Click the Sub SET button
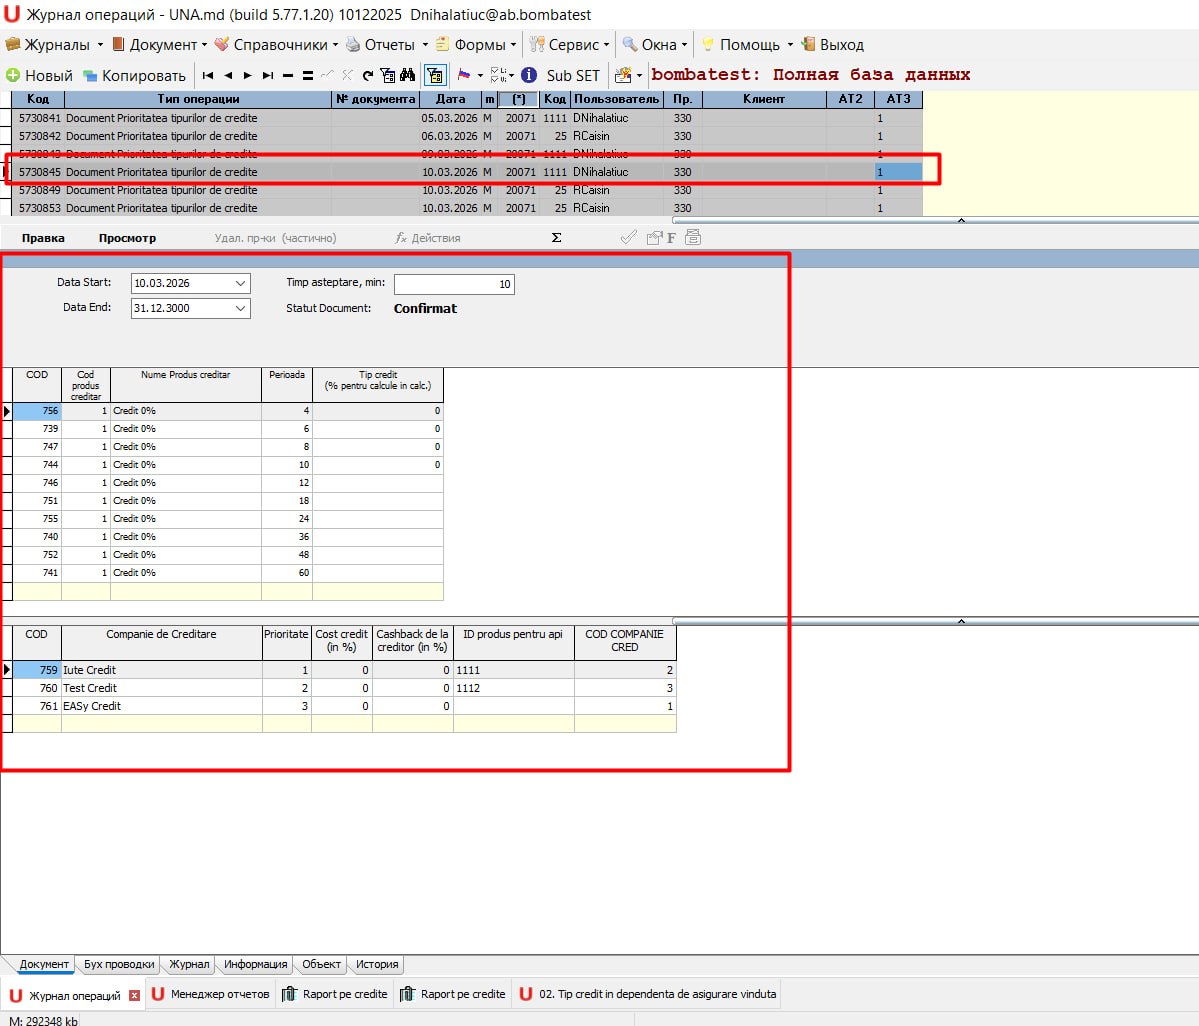 pyautogui.click(x=573, y=75)
